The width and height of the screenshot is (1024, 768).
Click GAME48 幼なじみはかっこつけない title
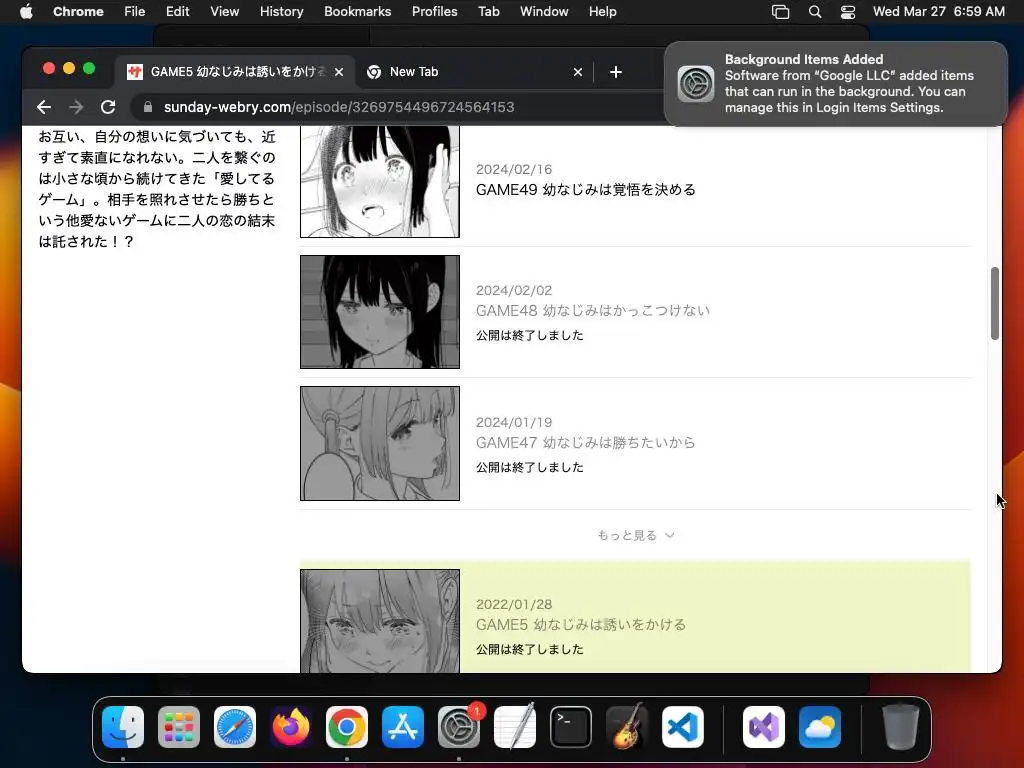pos(592,310)
